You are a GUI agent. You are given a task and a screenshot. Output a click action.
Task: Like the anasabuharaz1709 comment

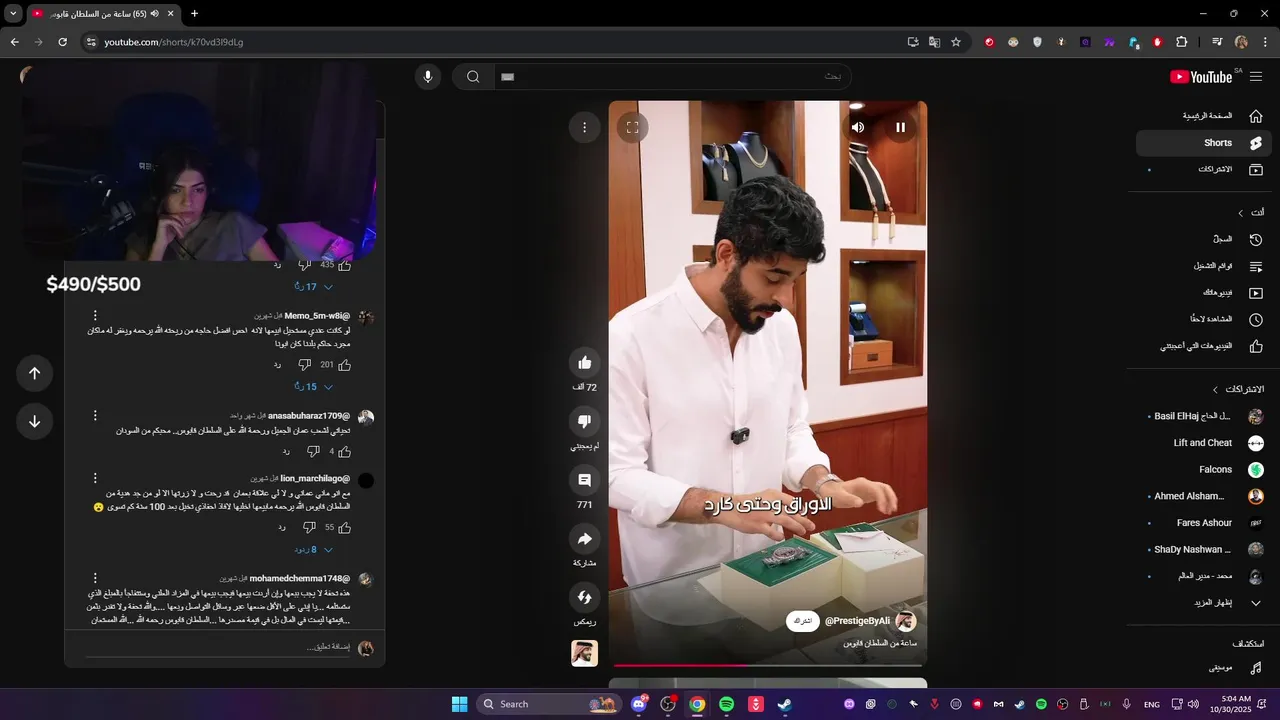point(345,451)
